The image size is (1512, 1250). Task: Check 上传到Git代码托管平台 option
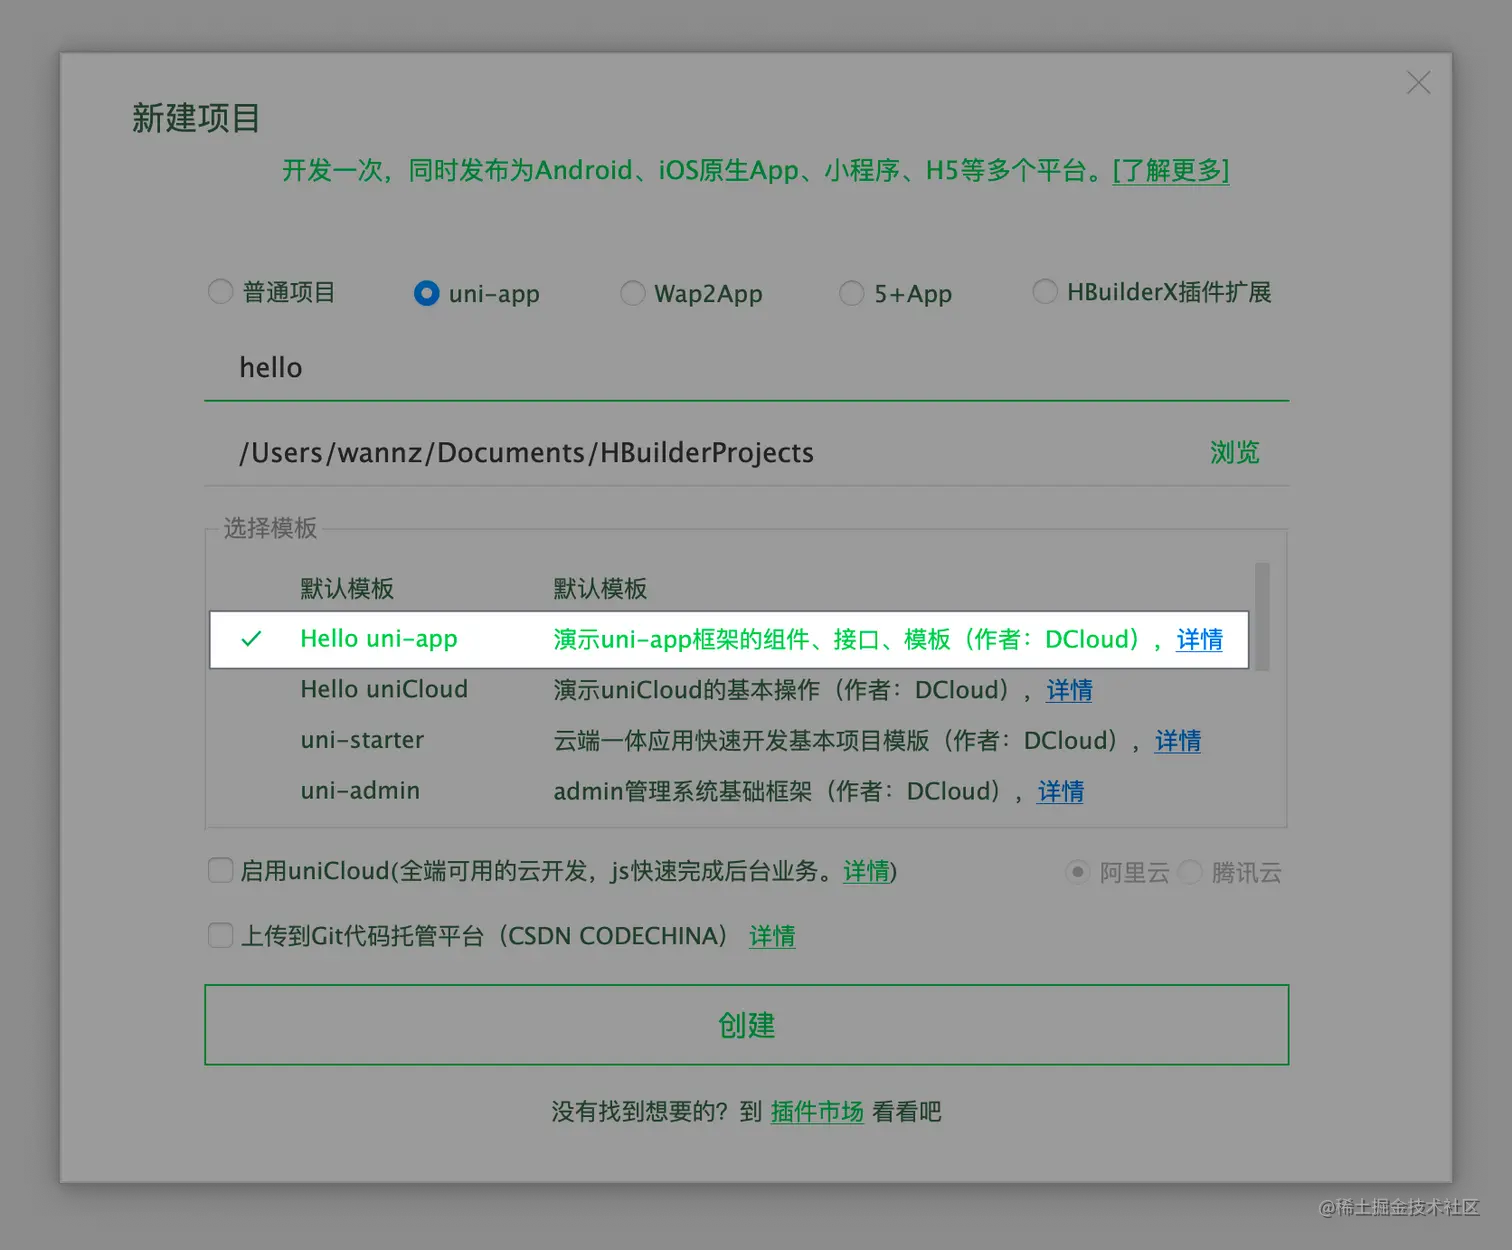click(x=220, y=935)
